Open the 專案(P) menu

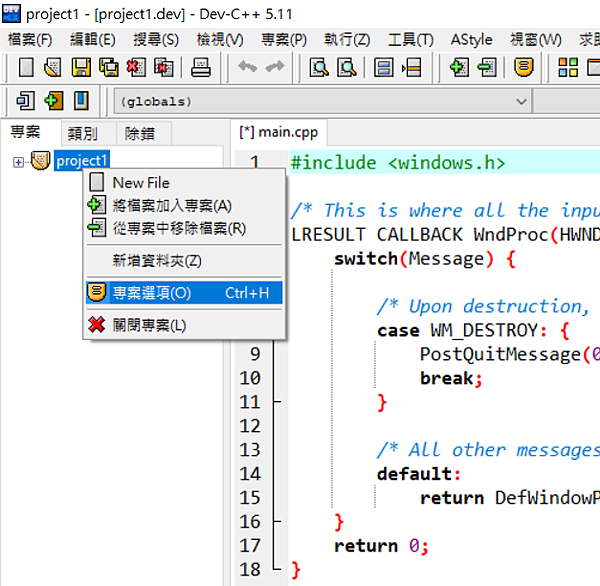[x=284, y=39]
